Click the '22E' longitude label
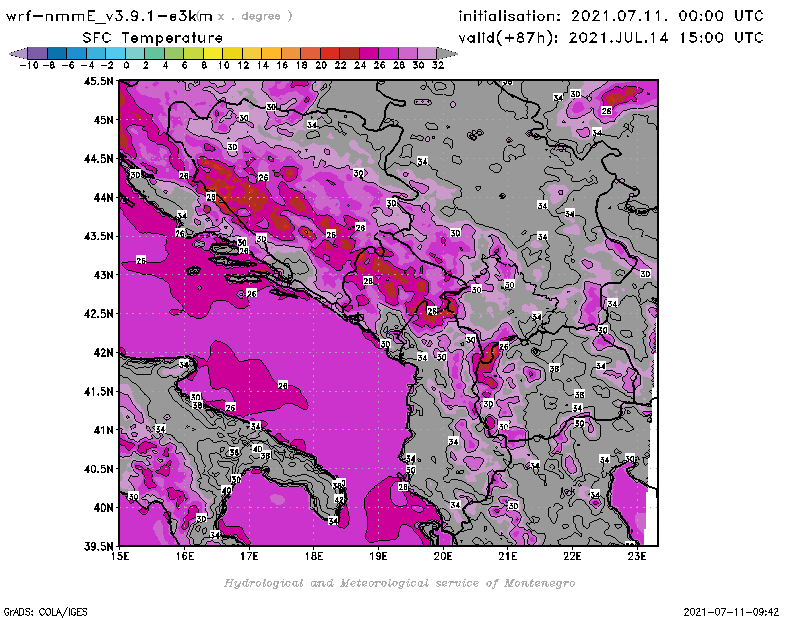Viewport: 800px width, 618px height. (572, 556)
